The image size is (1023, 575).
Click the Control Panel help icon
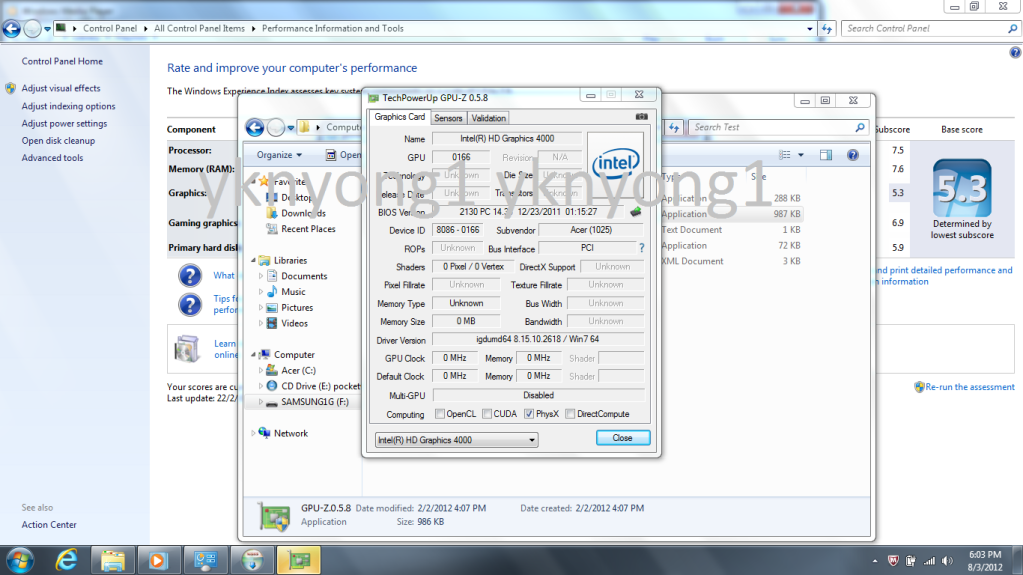pos(1015,53)
